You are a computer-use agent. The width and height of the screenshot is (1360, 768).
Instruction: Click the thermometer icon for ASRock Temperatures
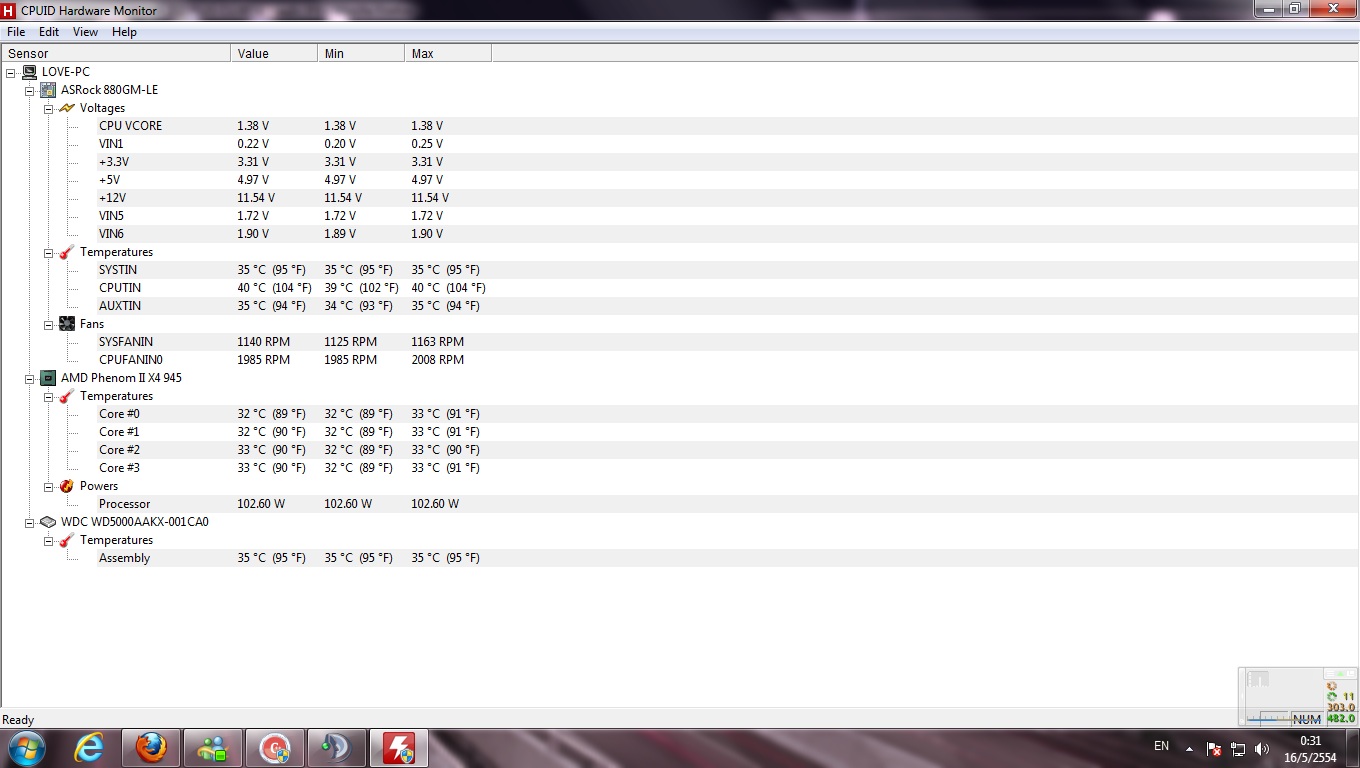pyautogui.click(x=67, y=252)
